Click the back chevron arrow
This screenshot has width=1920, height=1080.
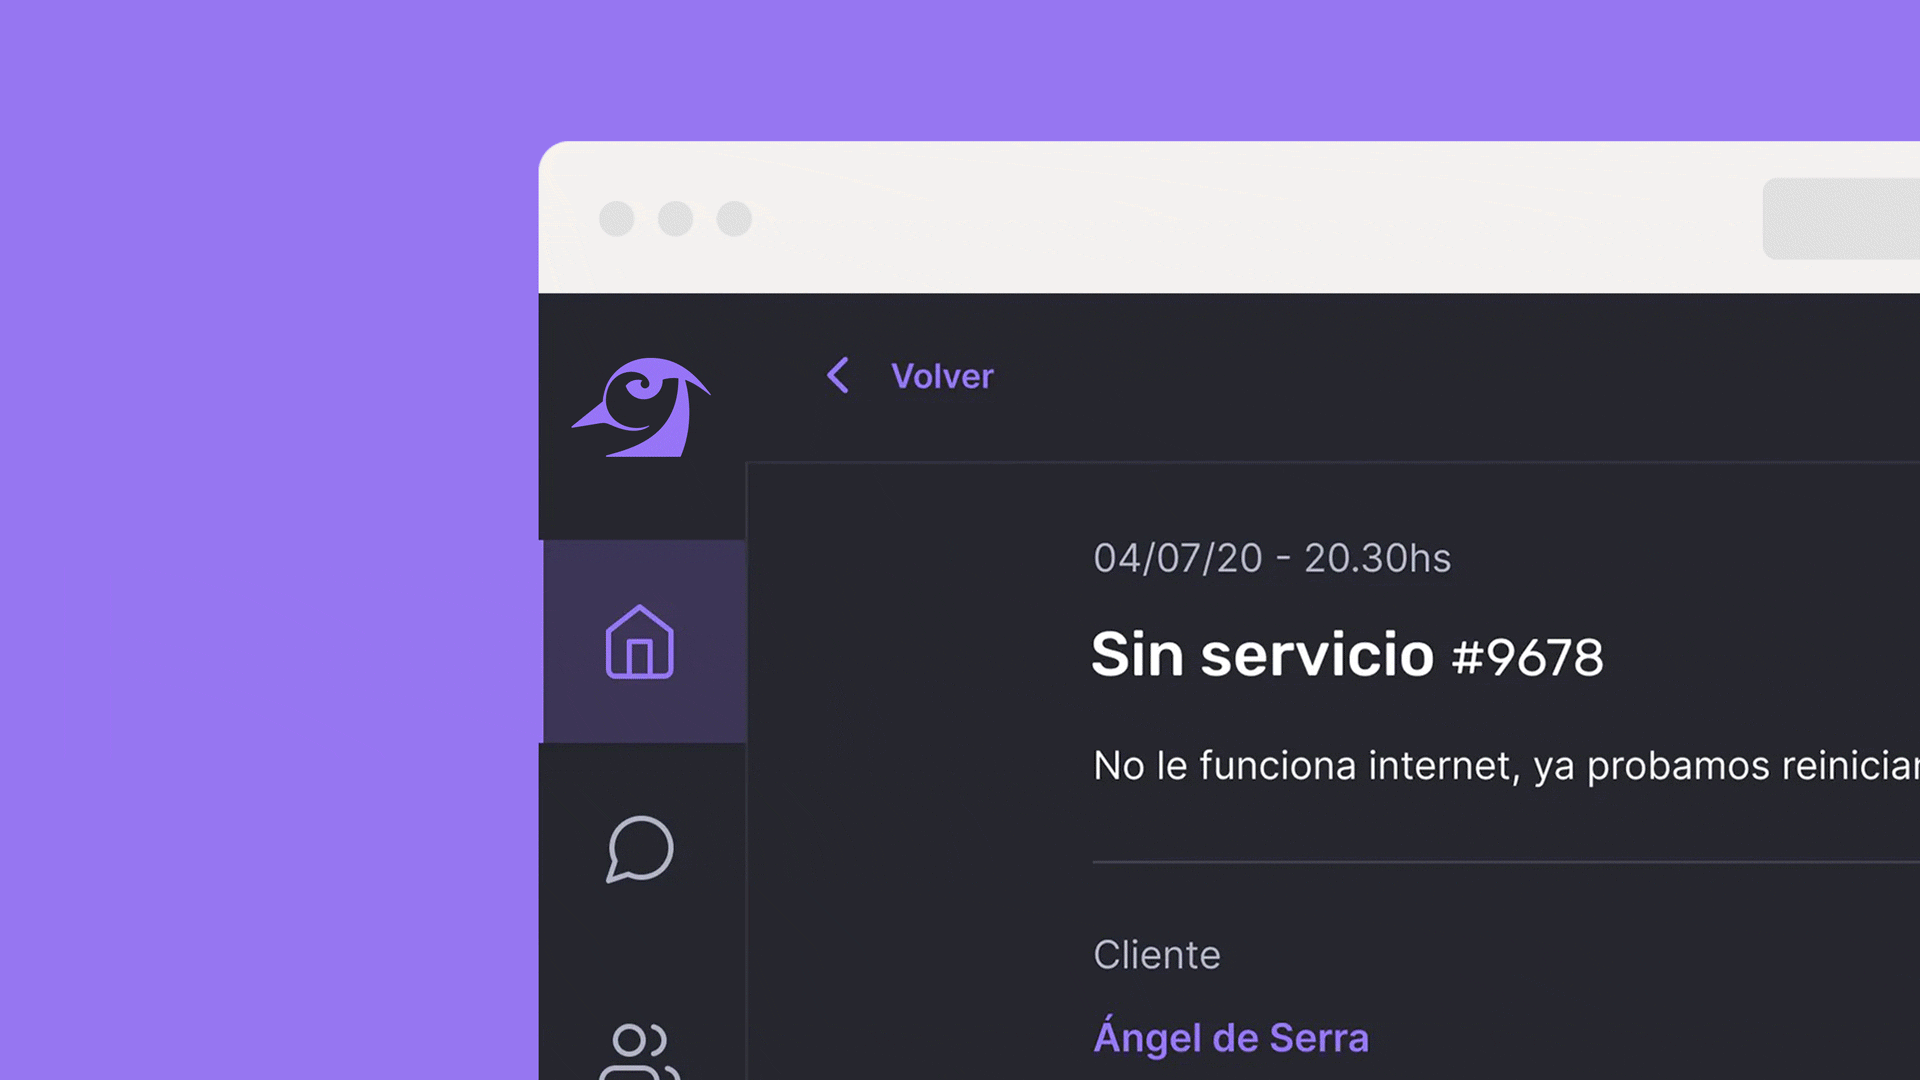tap(838, 376)
